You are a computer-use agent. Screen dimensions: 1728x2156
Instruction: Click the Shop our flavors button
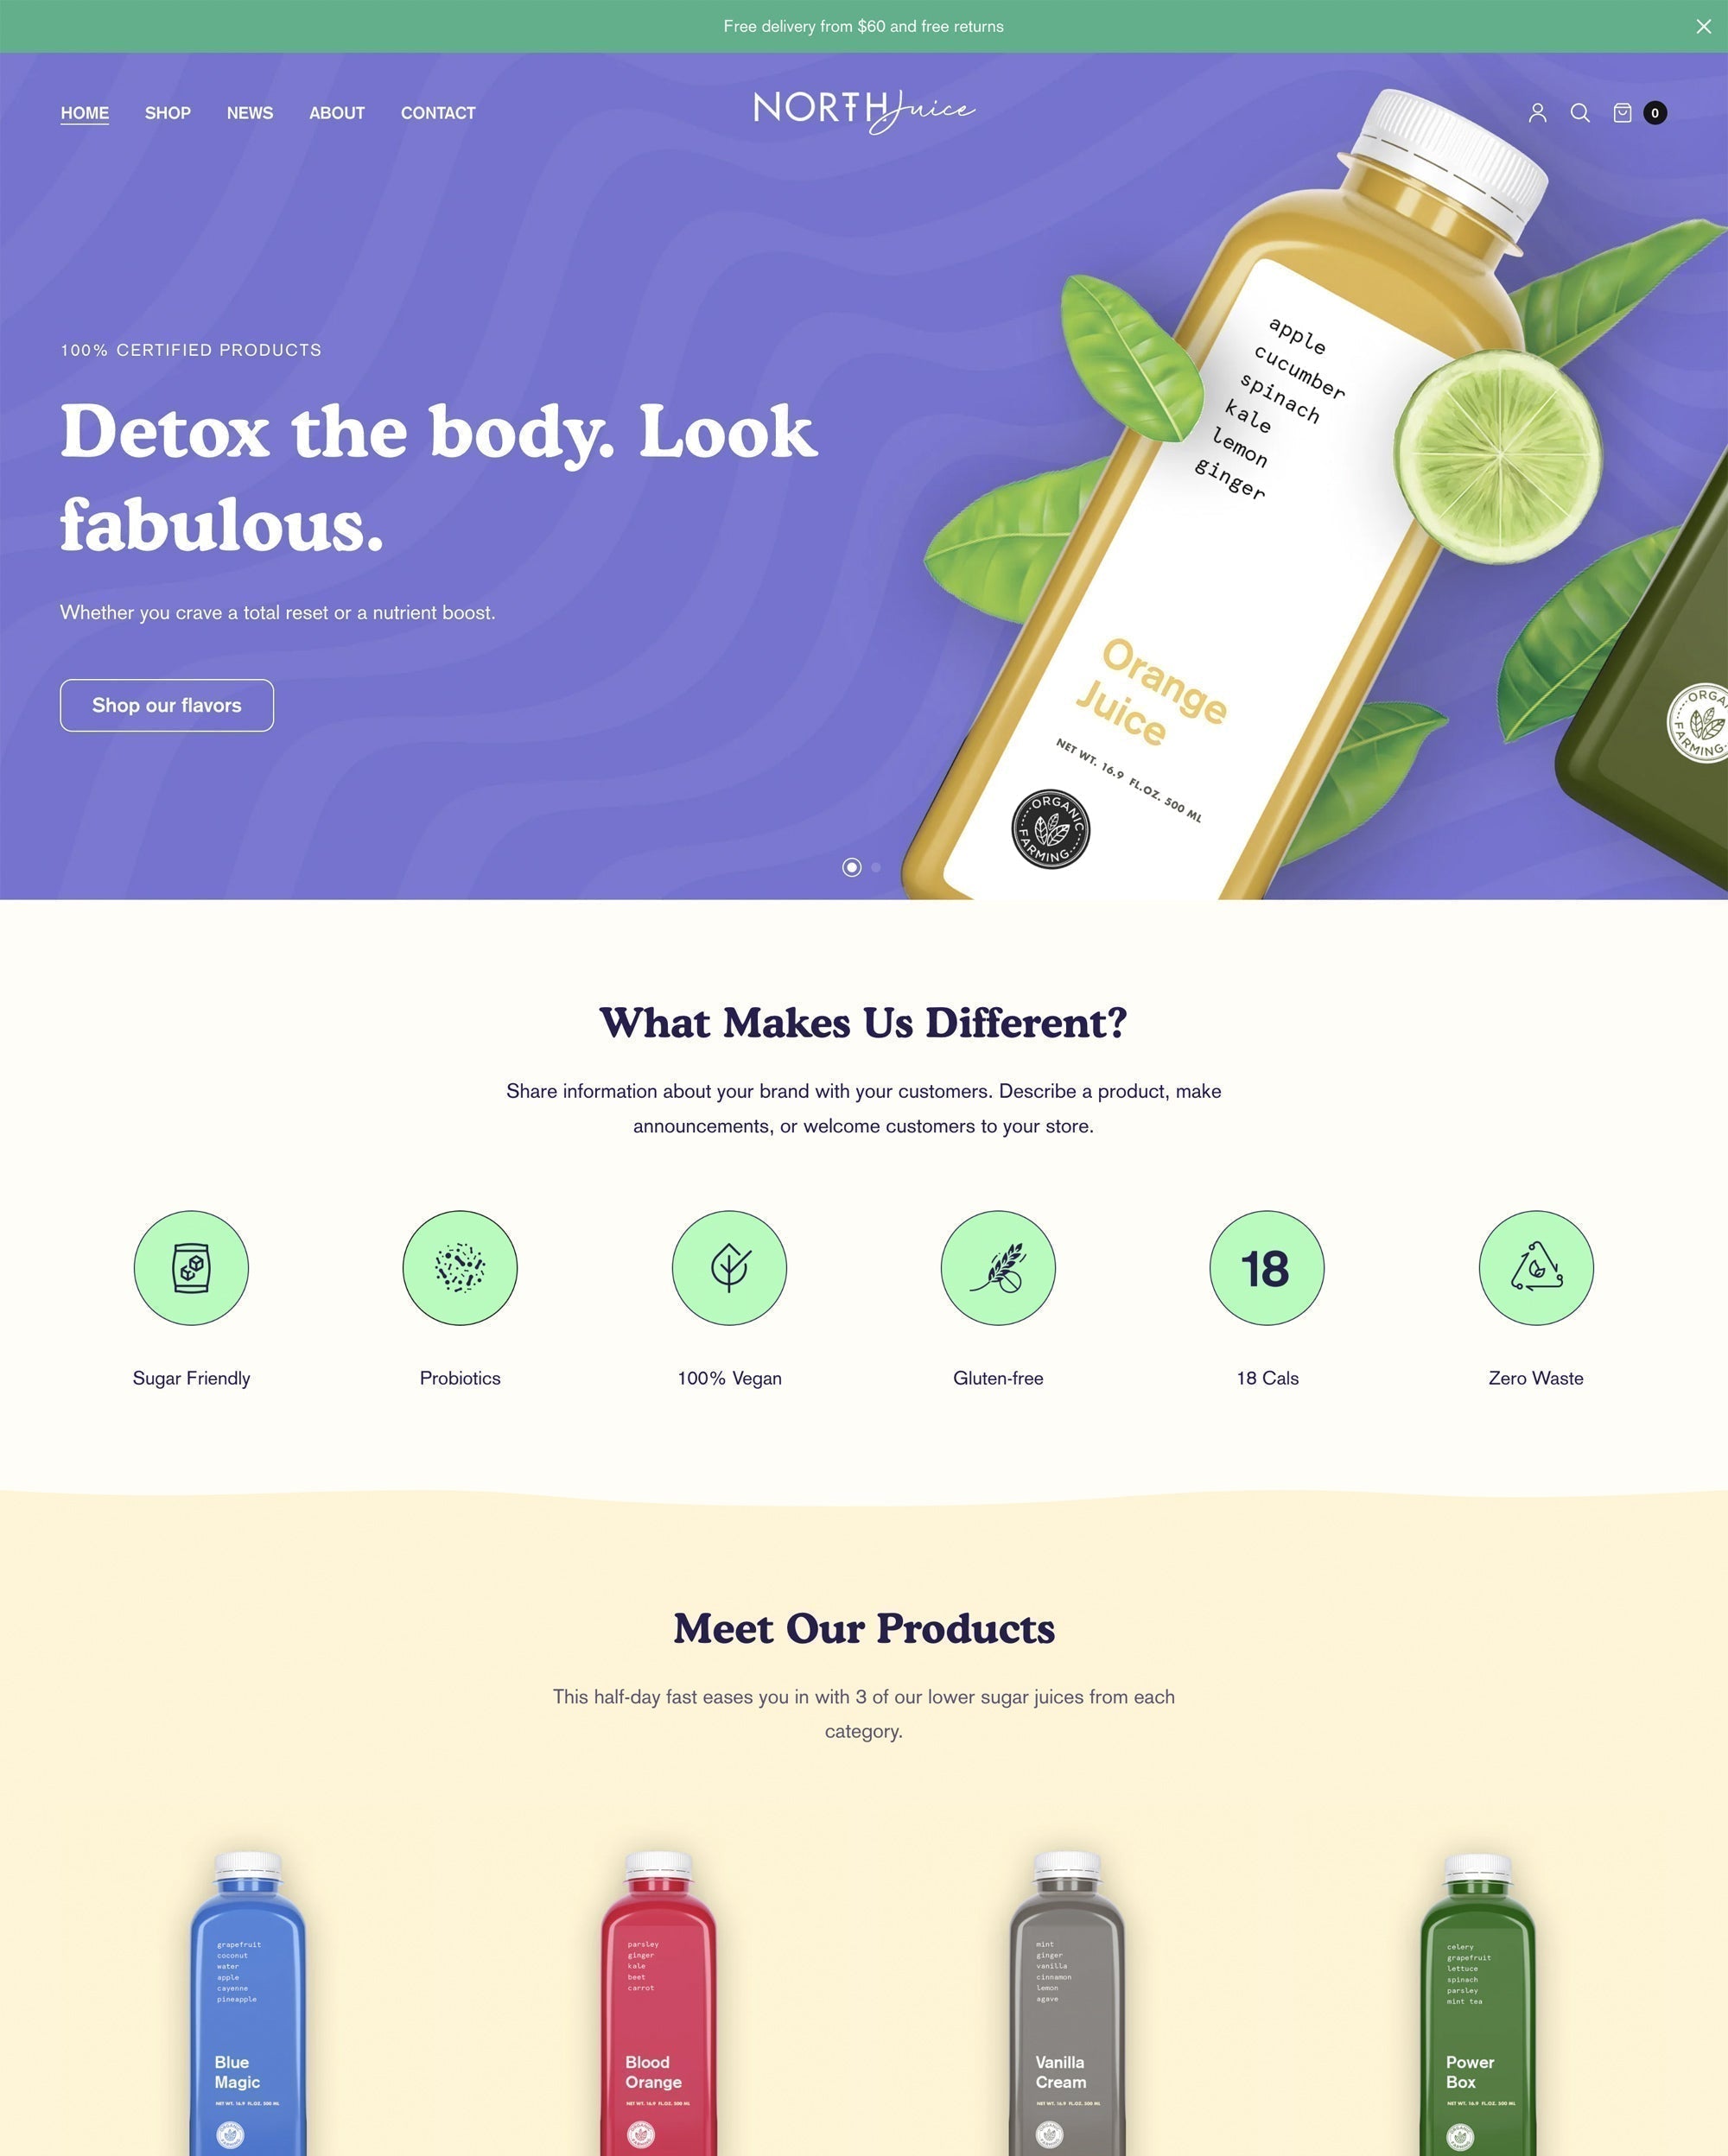[x=166, y=703]
